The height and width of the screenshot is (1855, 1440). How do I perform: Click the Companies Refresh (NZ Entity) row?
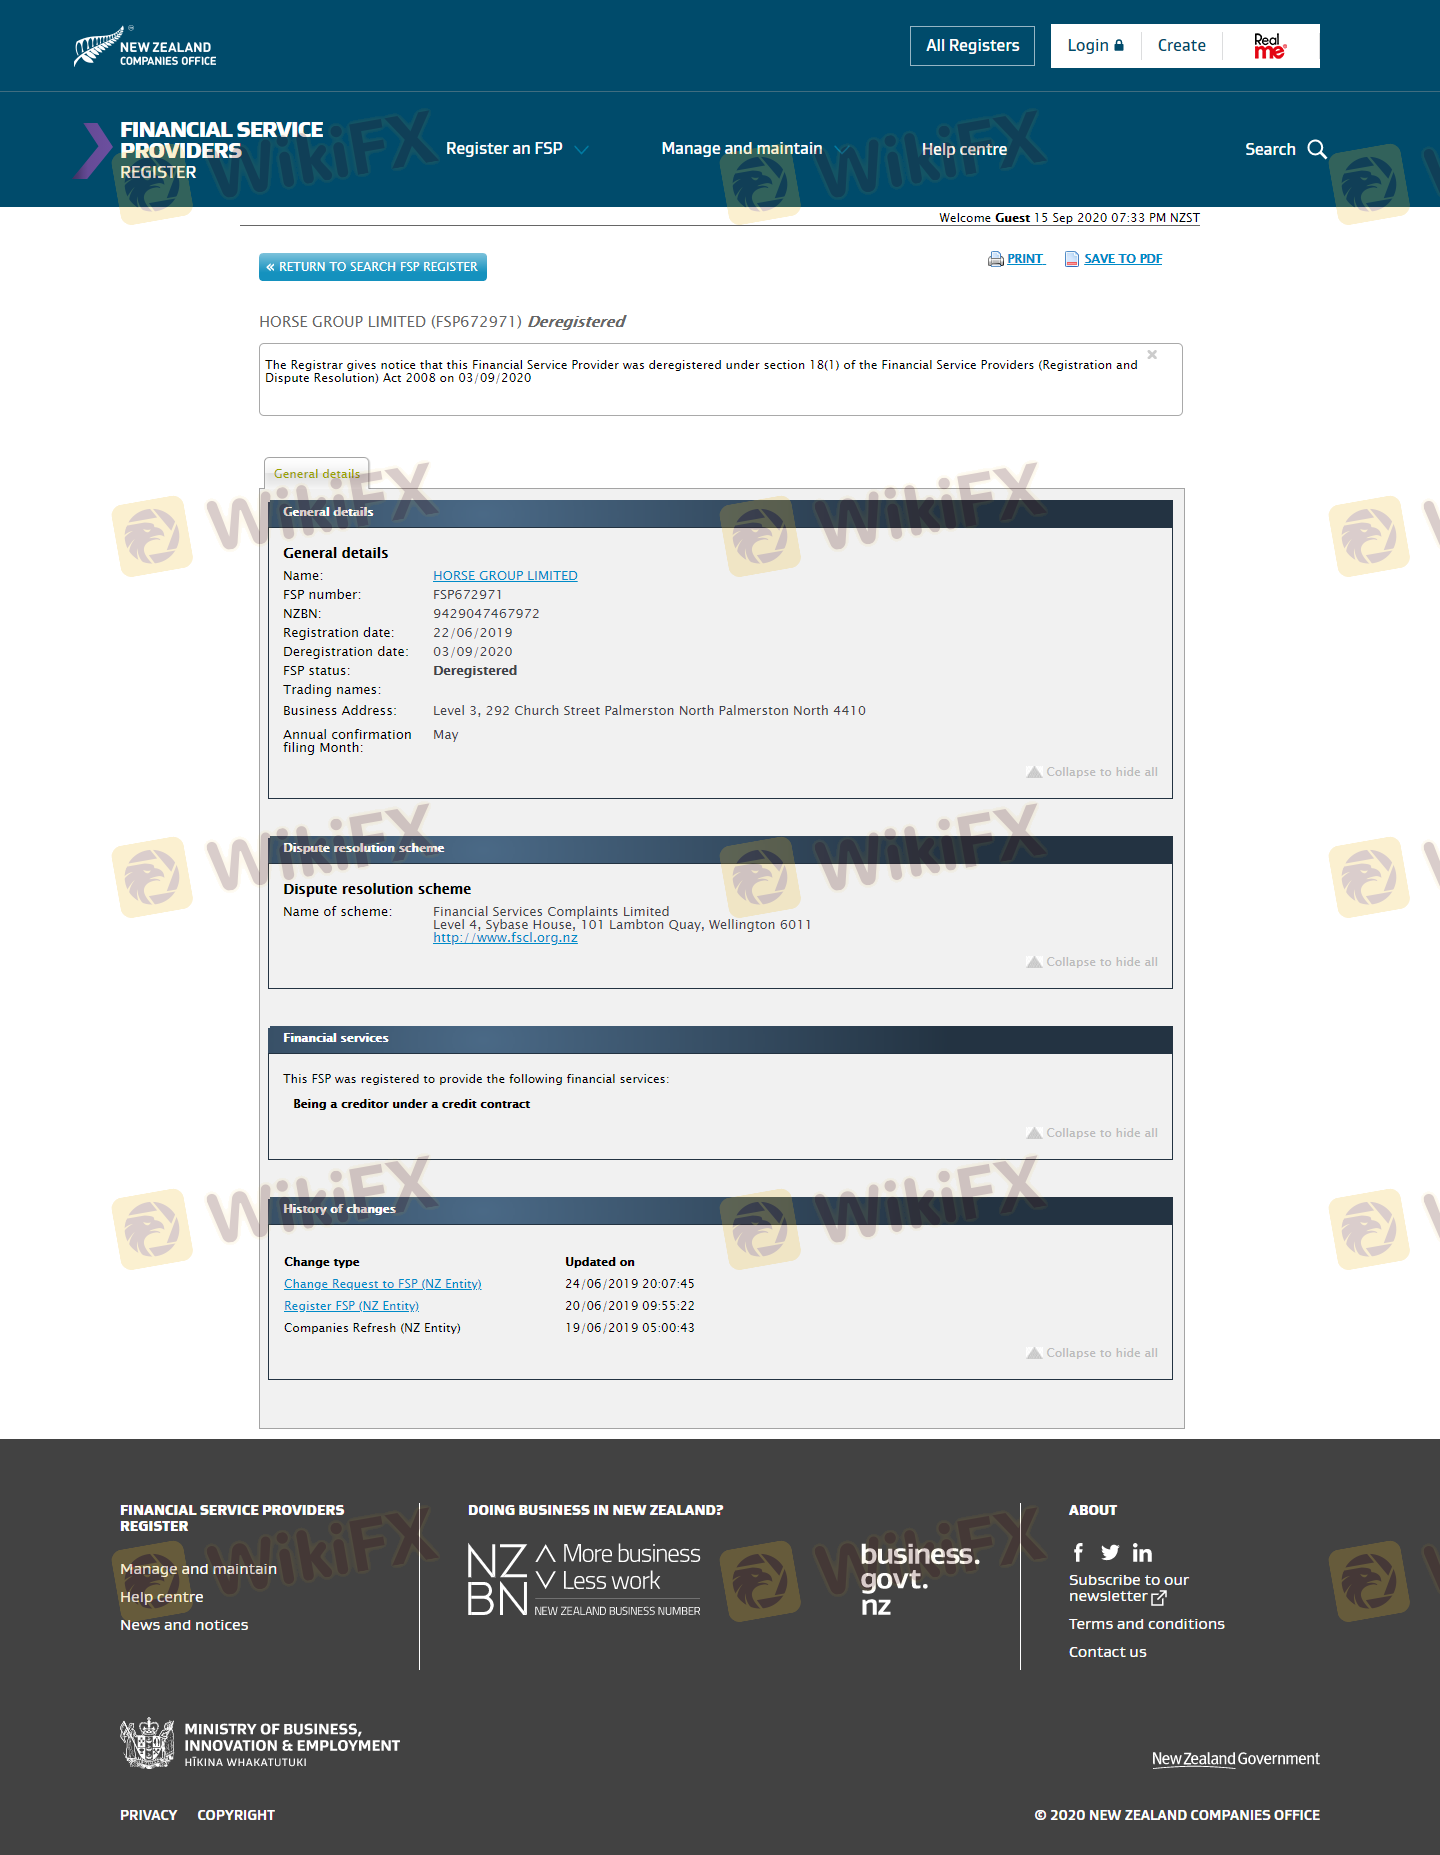[x=489, y=1328]
